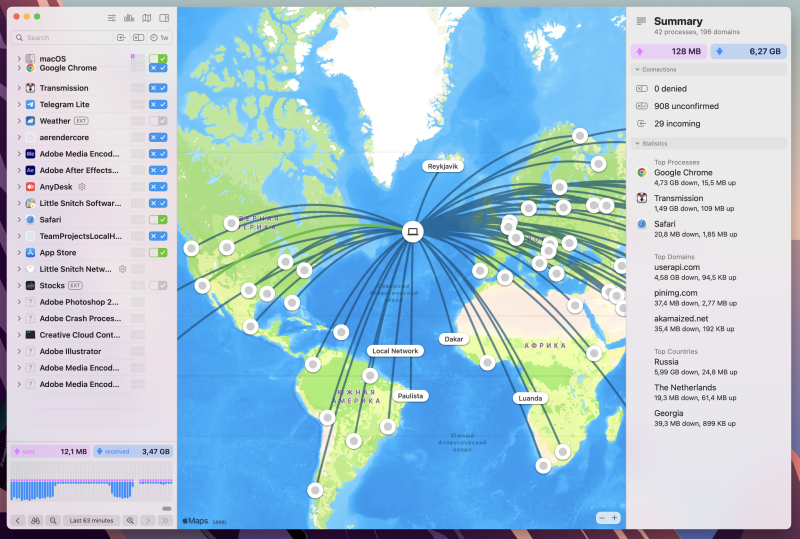Toggle the rule switch for Weather
The image size is (800, 539).
click(158, 121)
